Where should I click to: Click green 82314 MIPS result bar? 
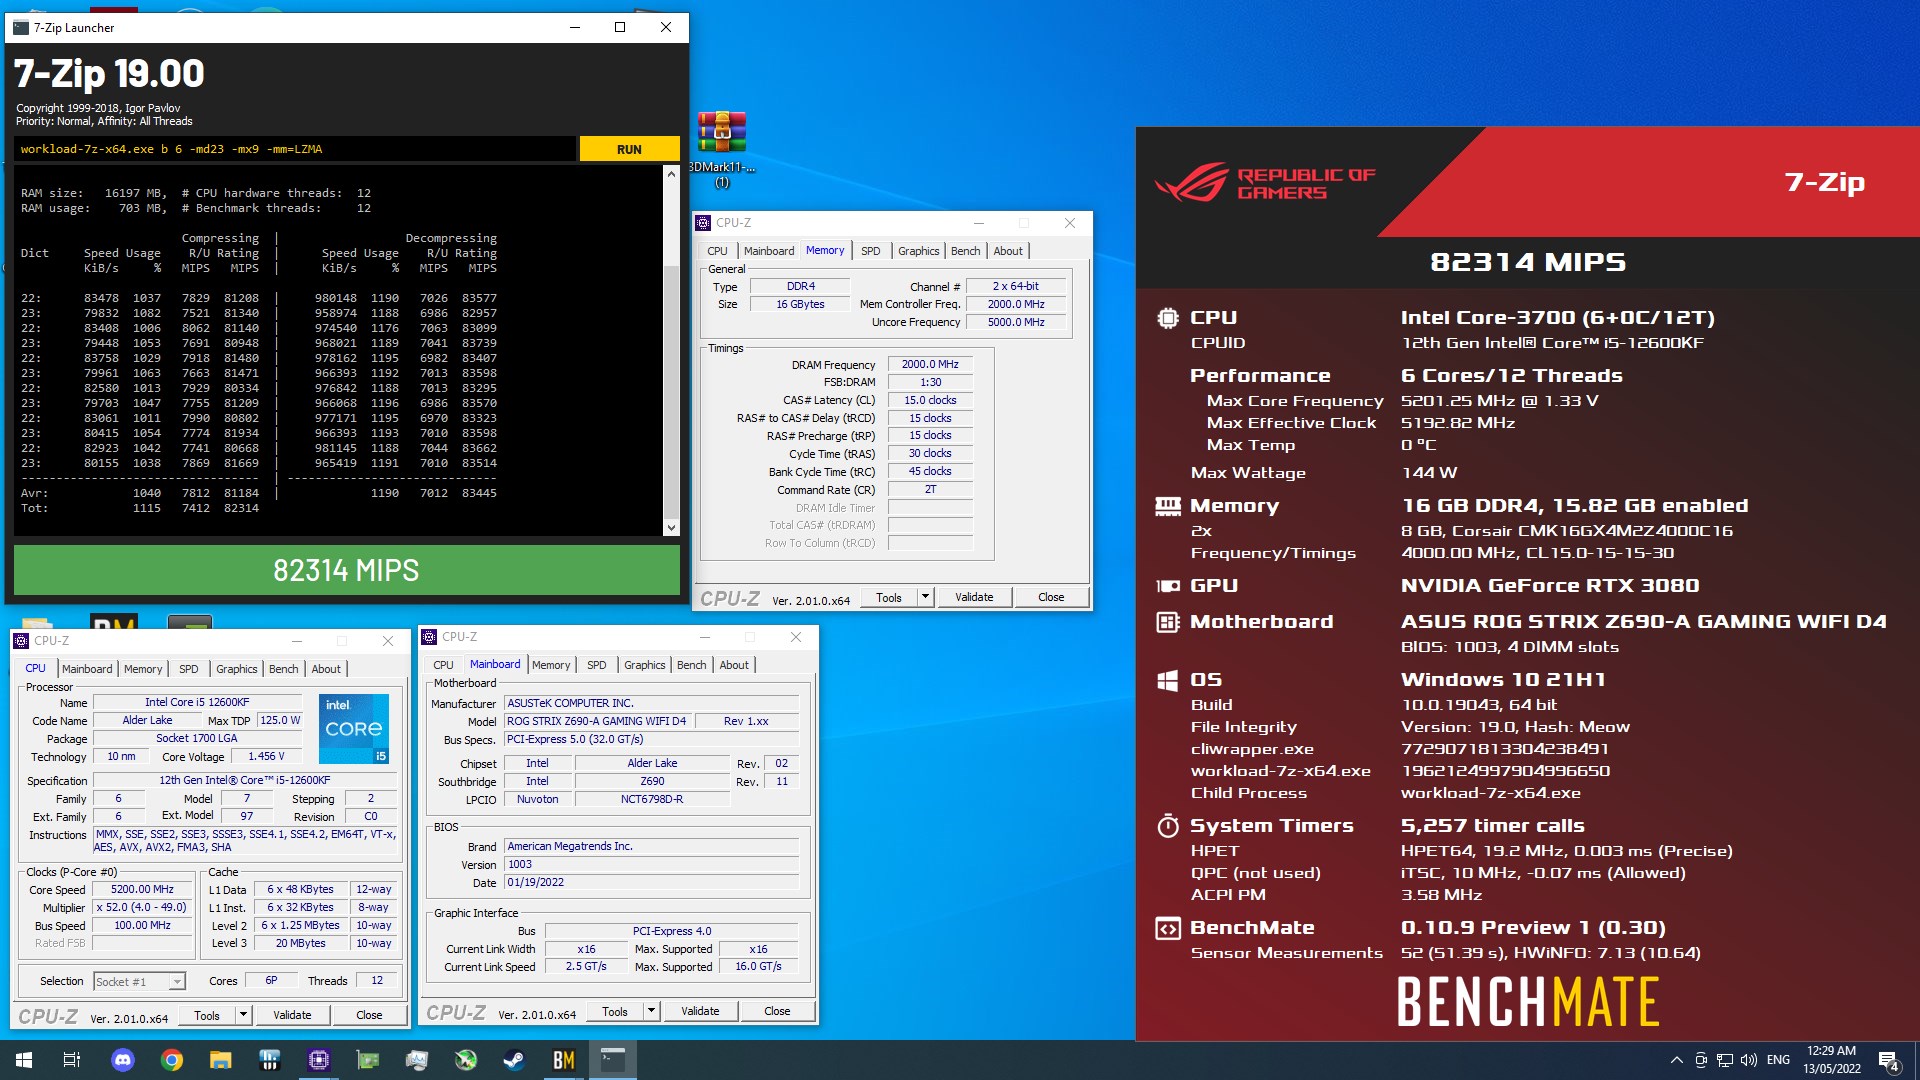tap(347, 570)
